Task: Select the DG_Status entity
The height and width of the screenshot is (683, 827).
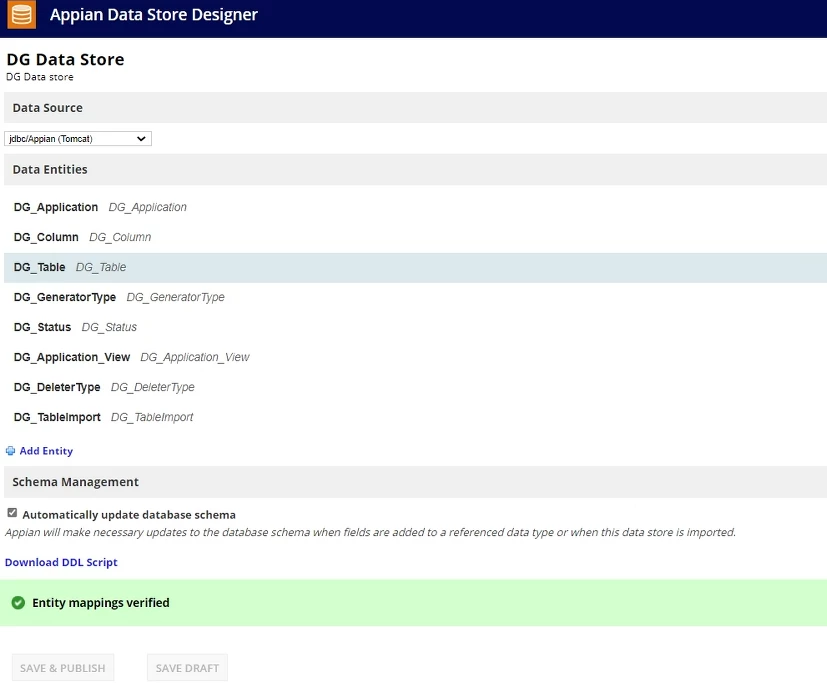Action: pos(42,328)
